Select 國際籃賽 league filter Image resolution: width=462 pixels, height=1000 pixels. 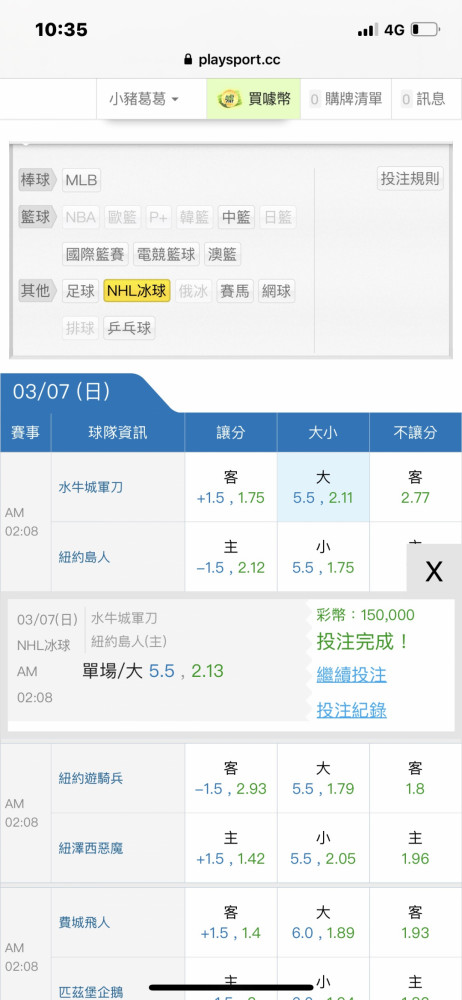pos(96,254)
